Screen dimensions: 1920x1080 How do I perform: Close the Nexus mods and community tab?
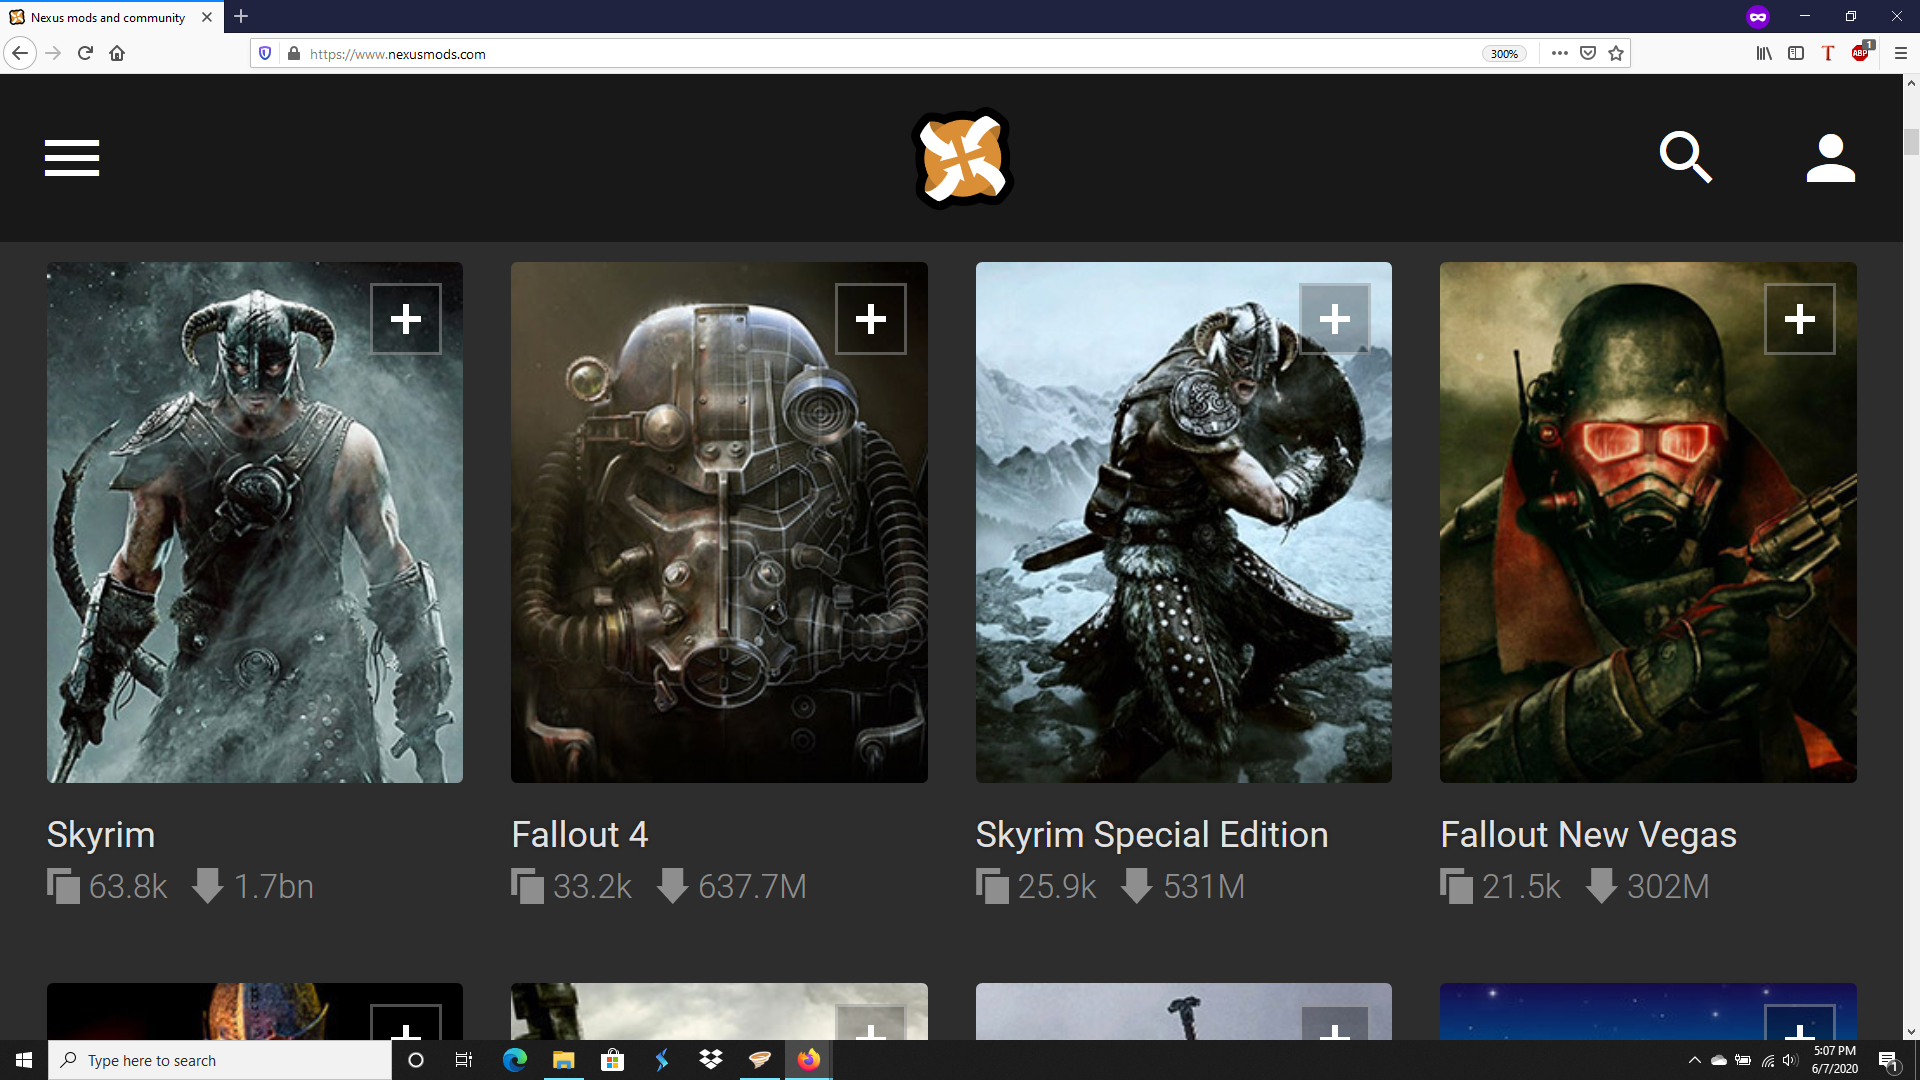(207, 17)
